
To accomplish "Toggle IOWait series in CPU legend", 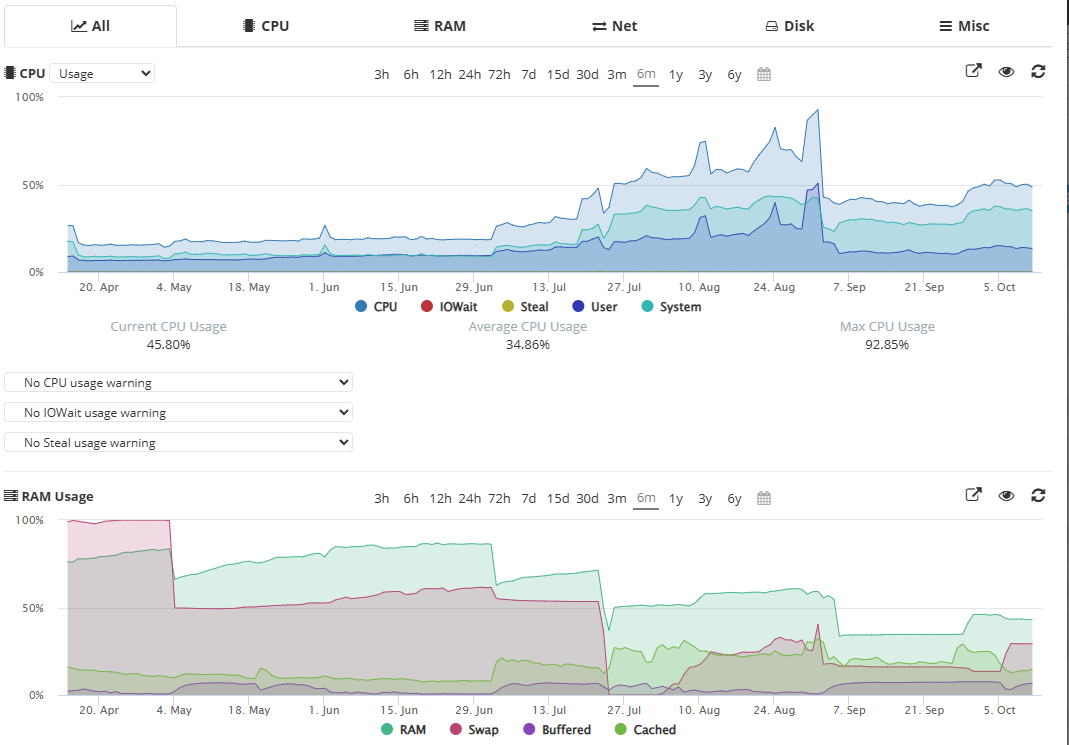I will pos(449,307).
